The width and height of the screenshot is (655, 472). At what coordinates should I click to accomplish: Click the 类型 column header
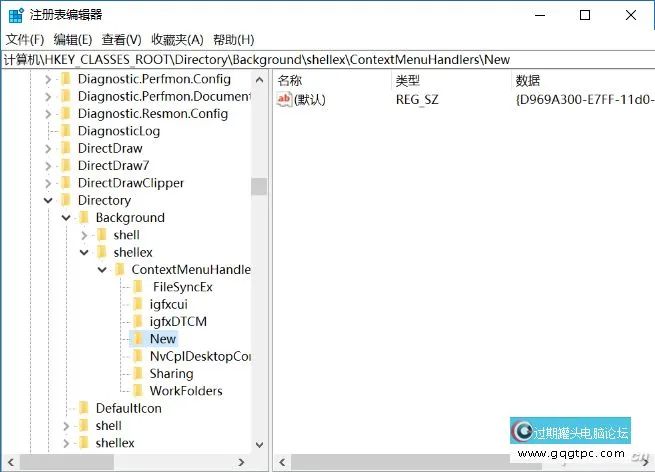click(x=407, y=81)
